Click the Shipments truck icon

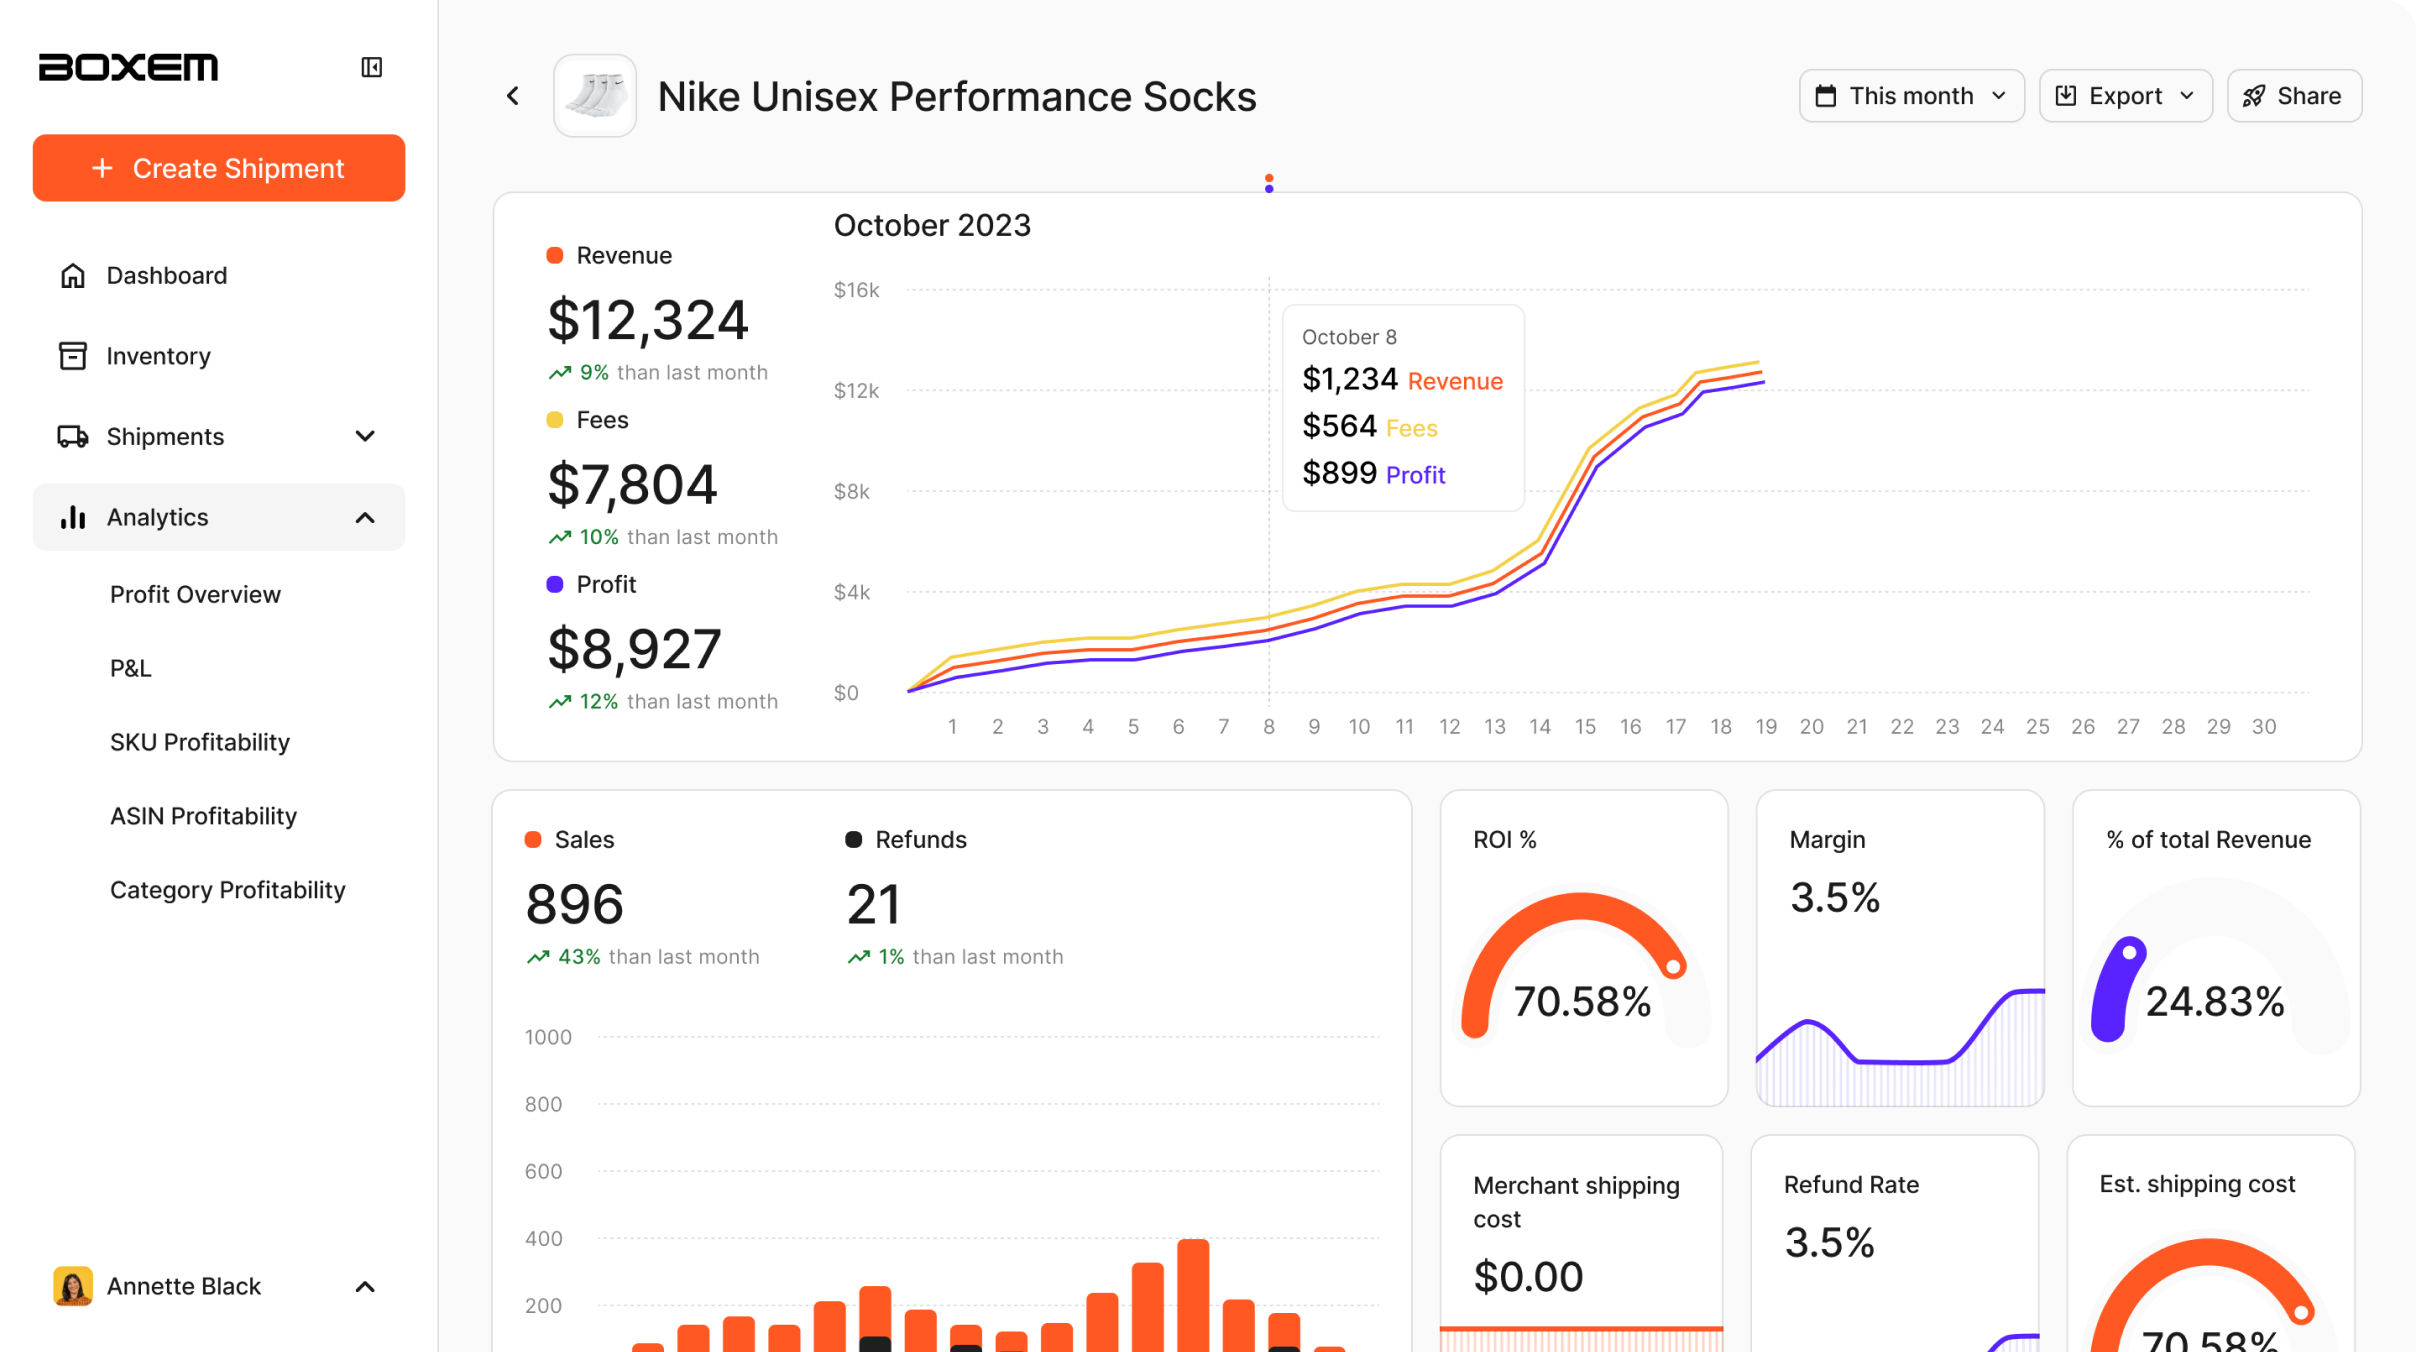click(x=73, y=436)
